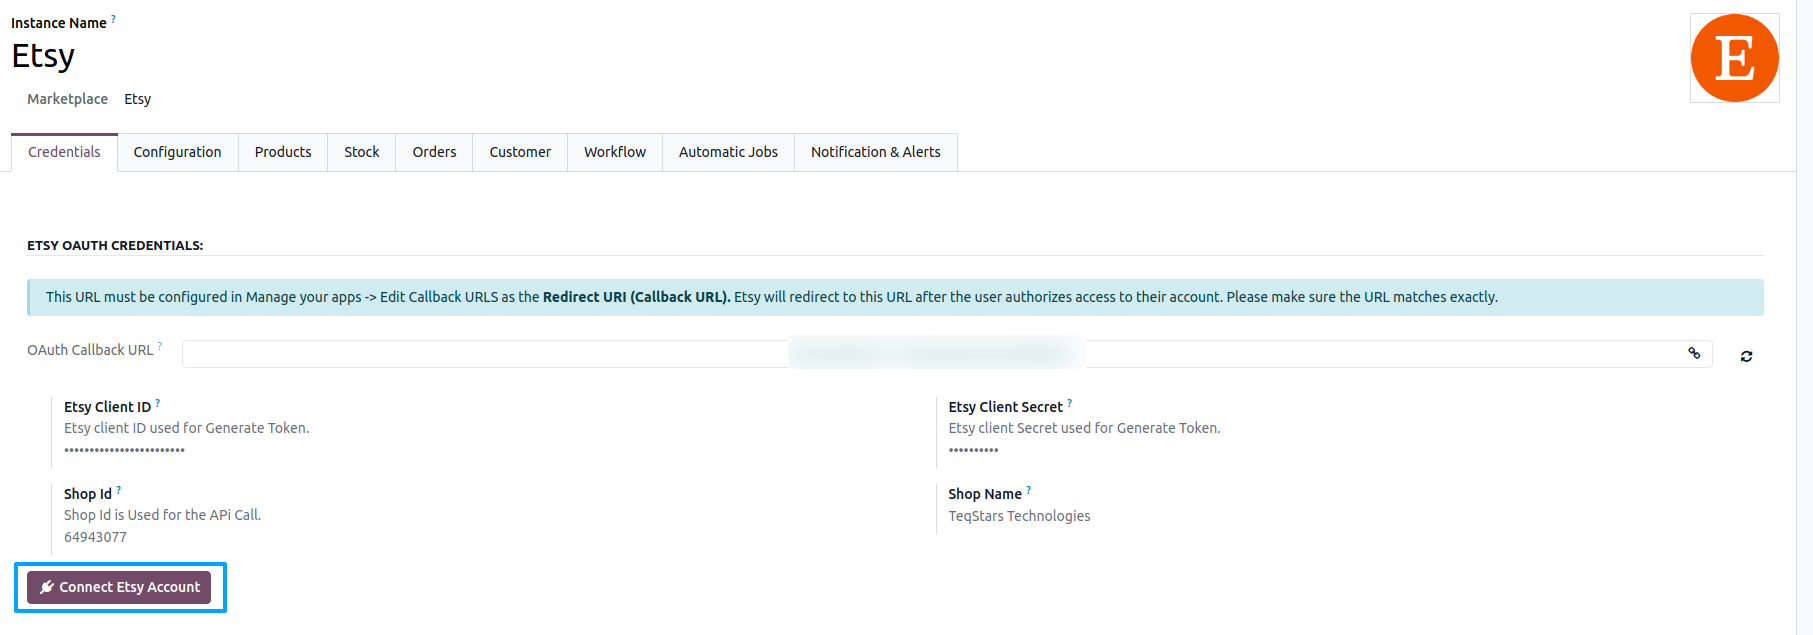Show help tooltip for OAuth Callback URL
The height and width of the screenshot is (635, 1813).
(160, 345)
